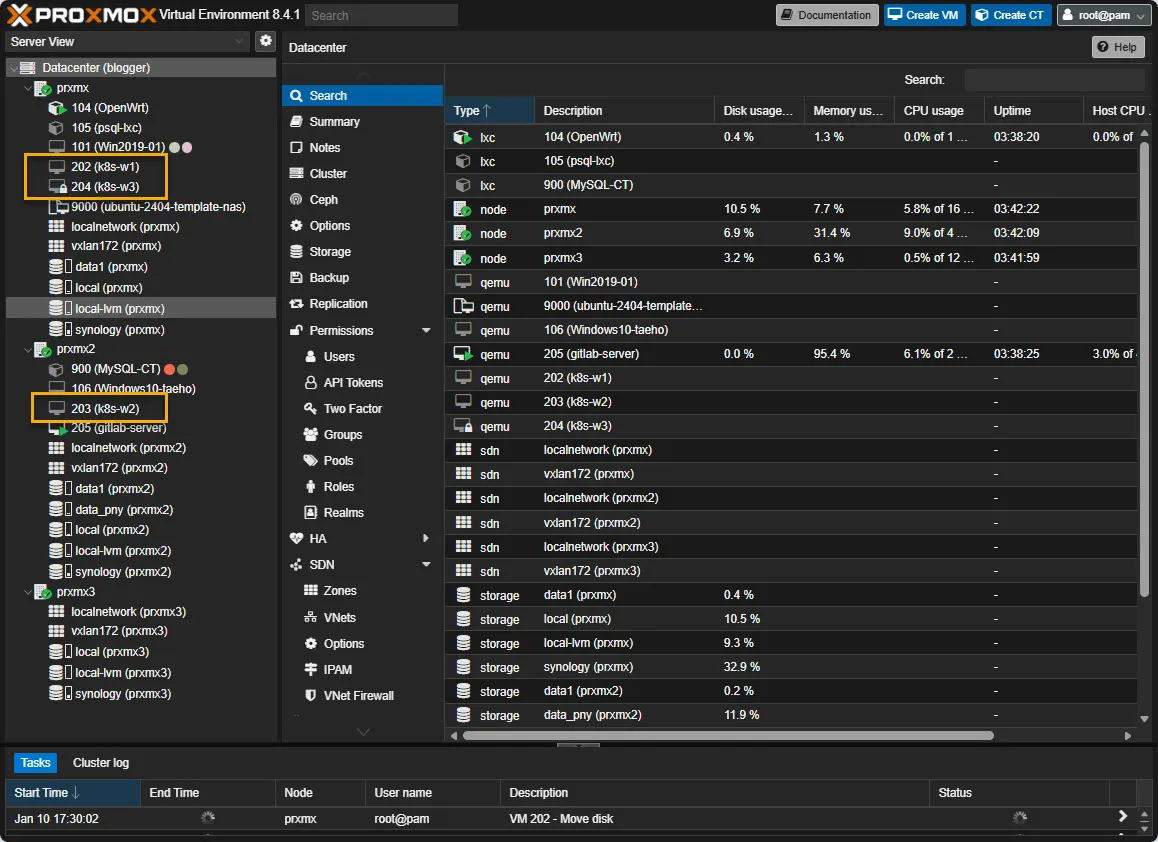Click the running VM icon of 205 (gitlab-server) in tree
The width and height of the screenshot is (1158, 842).
[58, 428]
